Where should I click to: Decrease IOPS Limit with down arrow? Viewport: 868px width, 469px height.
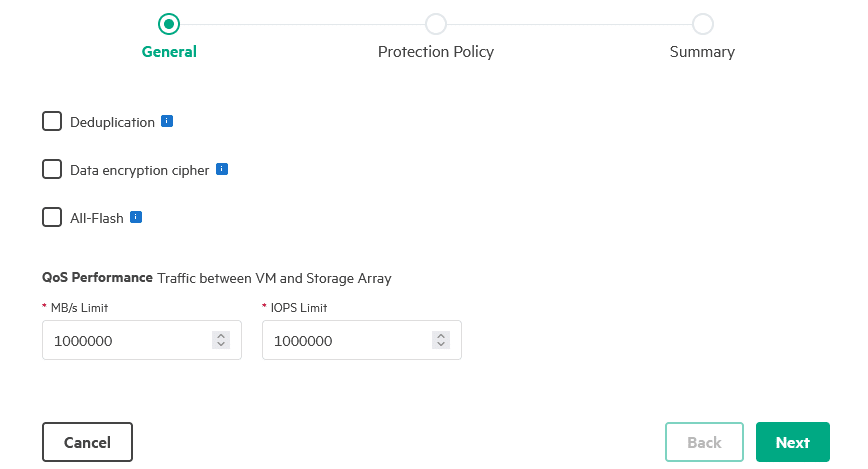[x=441, y=344]
